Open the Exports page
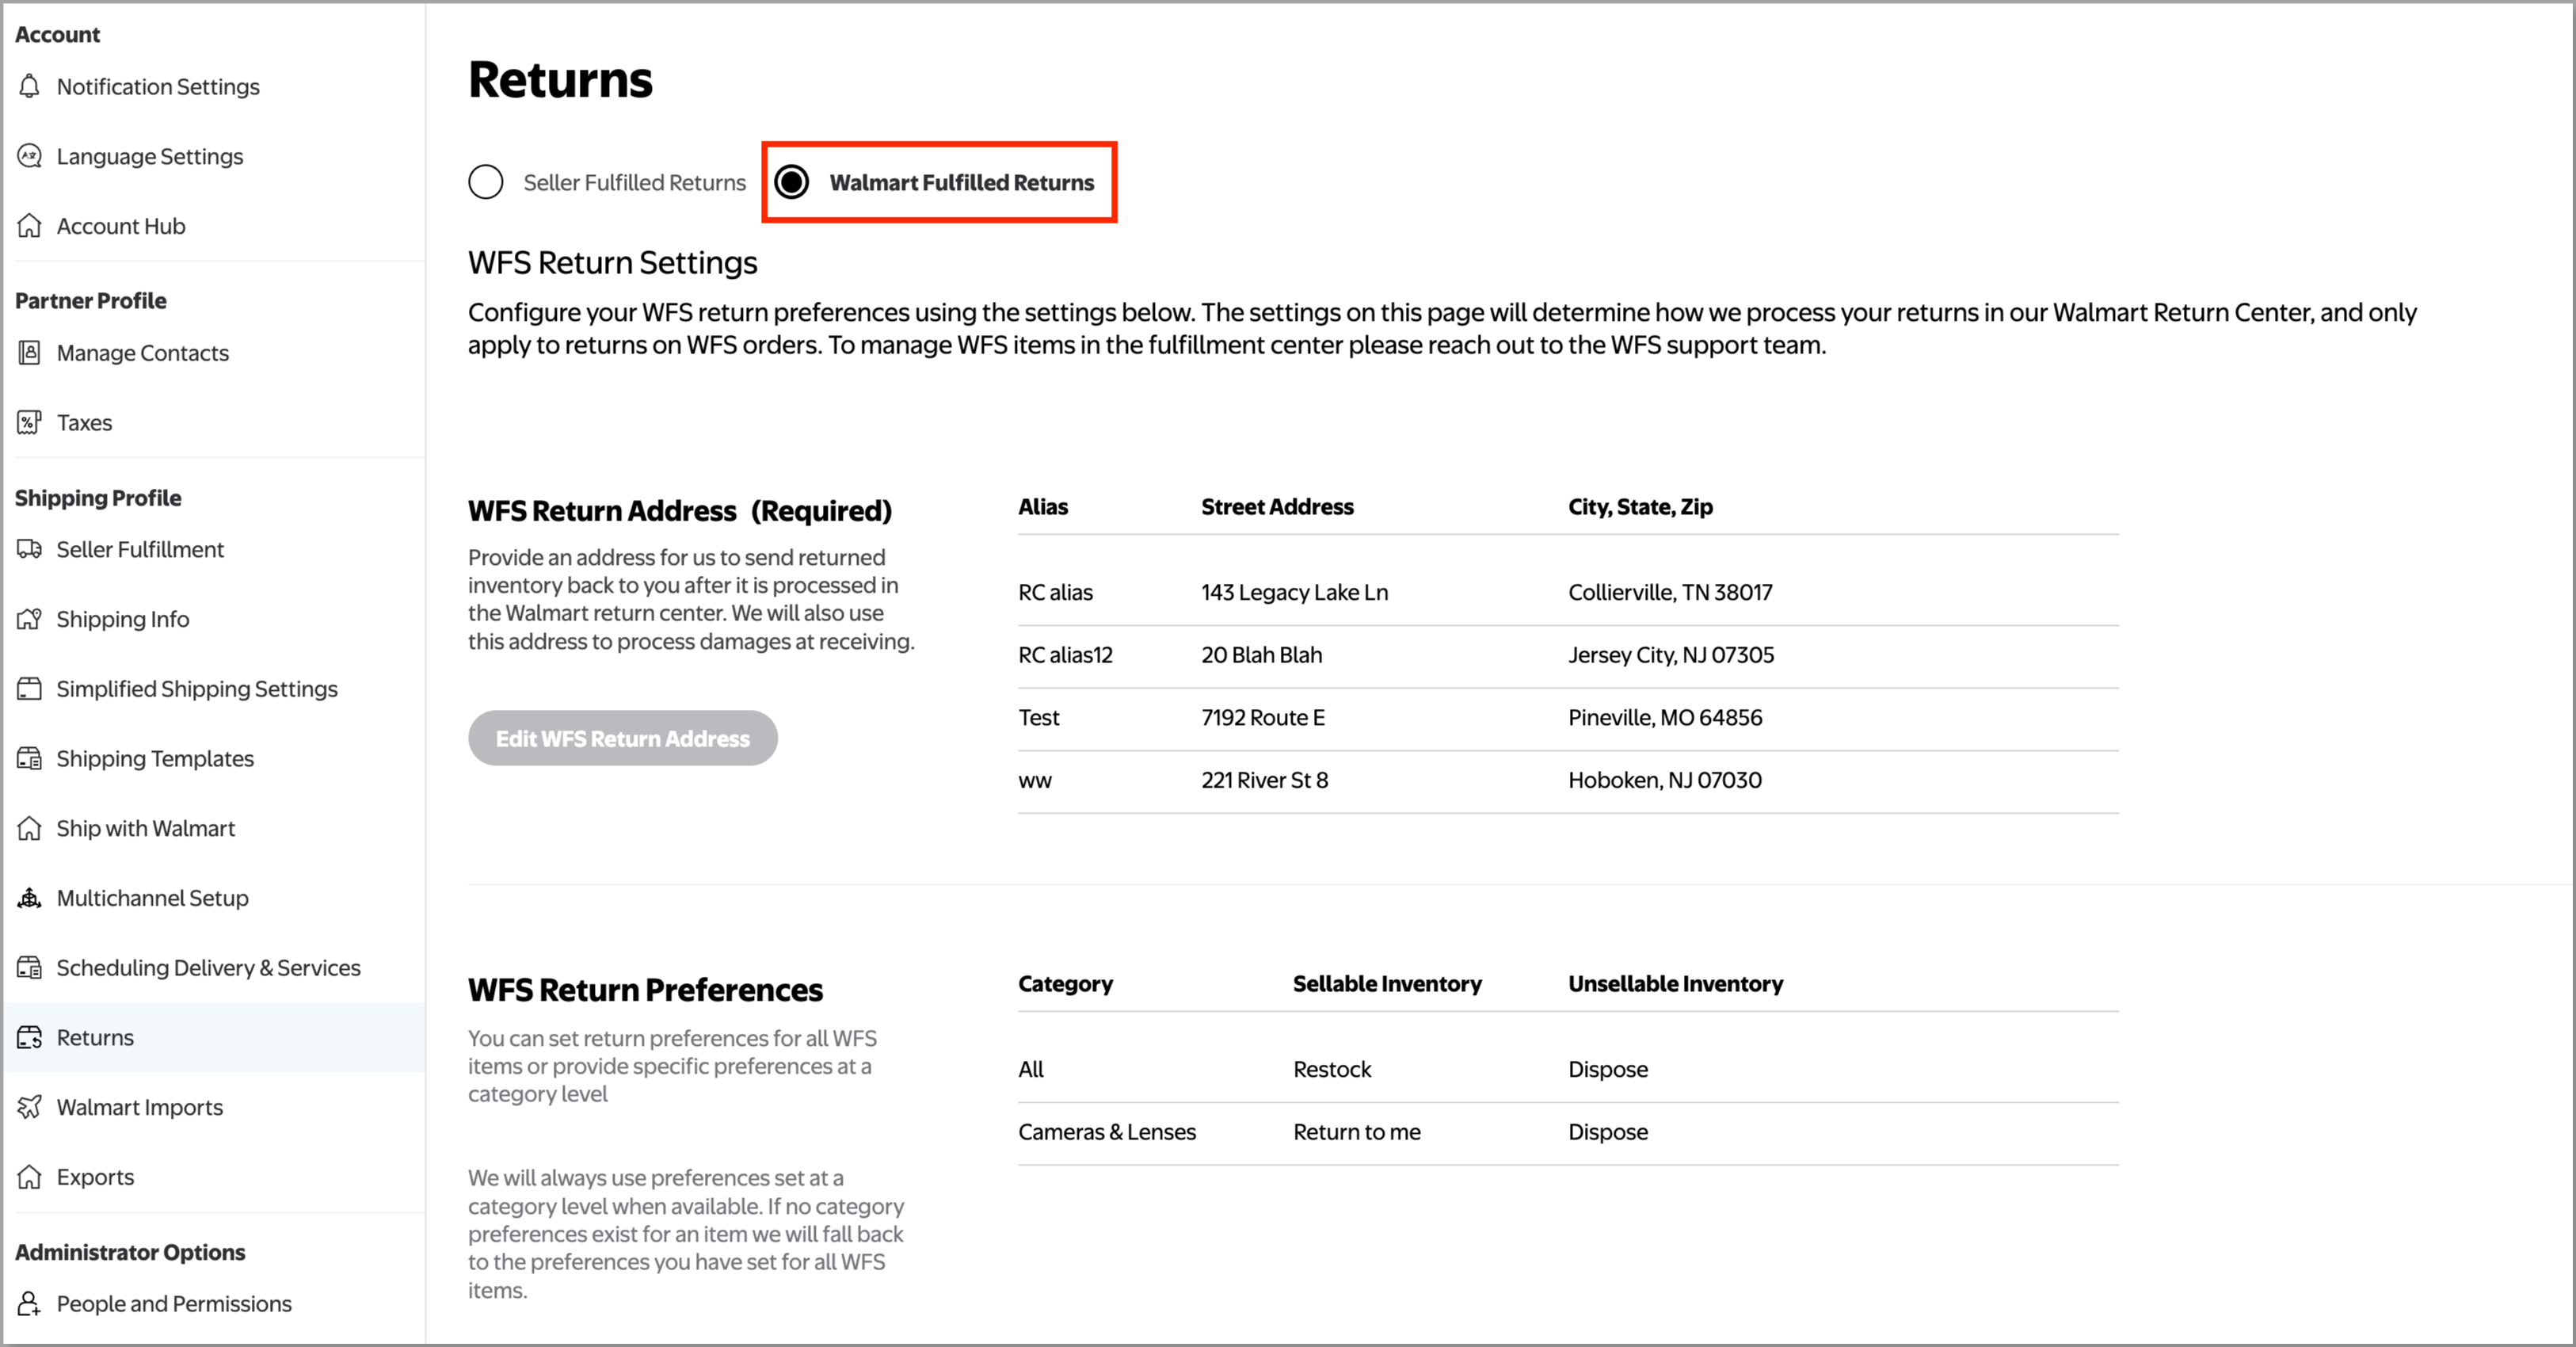The image size is (2576, 1347). point(95,1176)
